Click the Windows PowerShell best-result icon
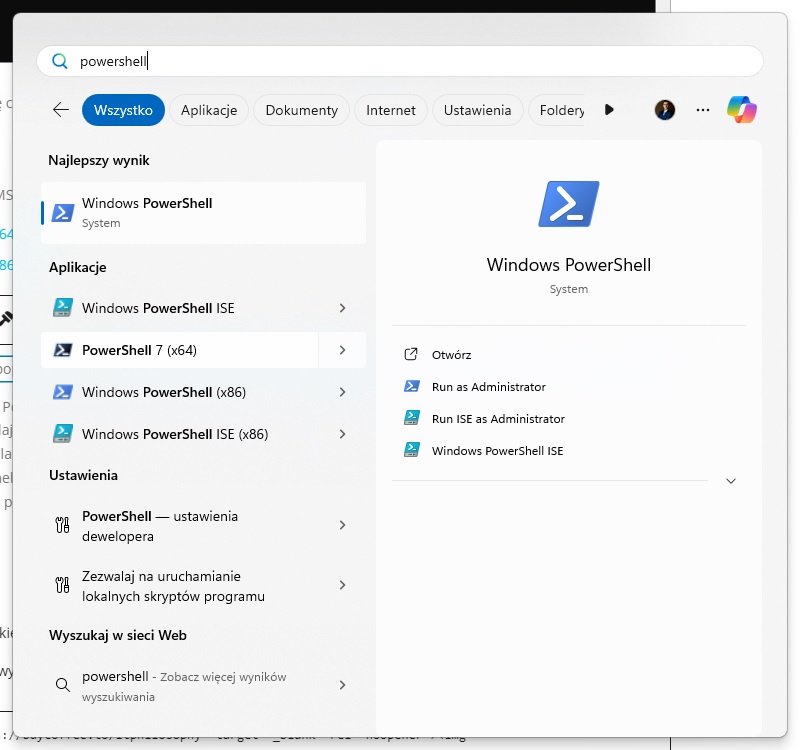This screenshot has width=800, height=750. pyautogui.click(x=63, y=213)
